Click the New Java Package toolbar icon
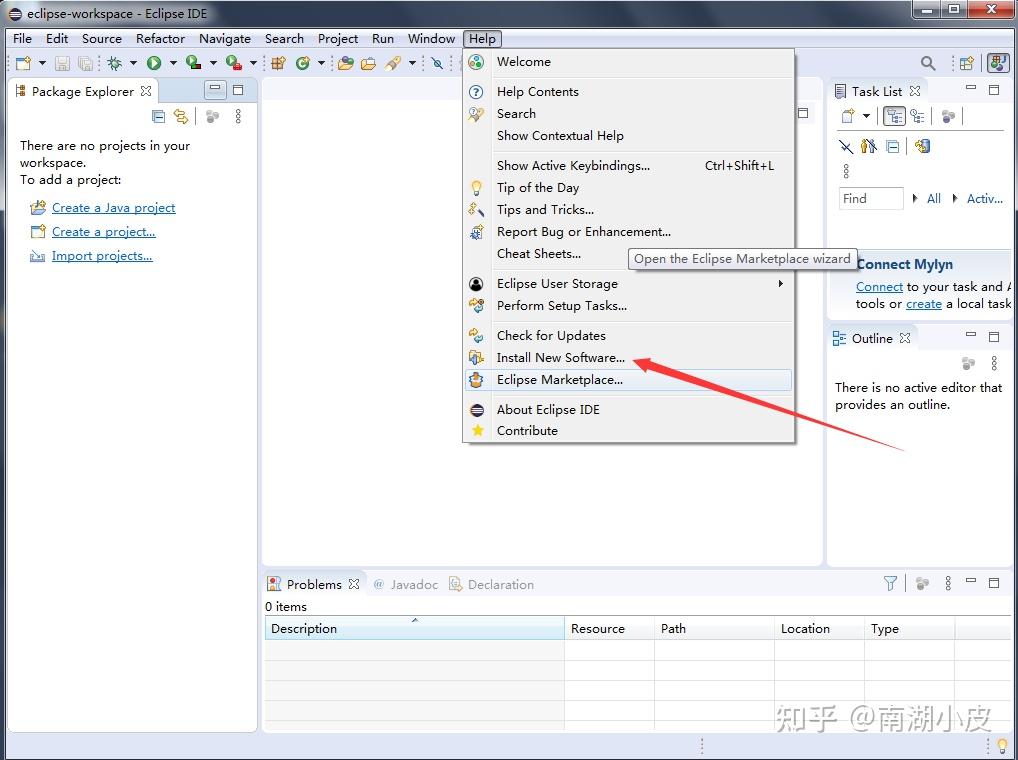The height and width of the screenshot is (760, 1018). click(279, 63)
